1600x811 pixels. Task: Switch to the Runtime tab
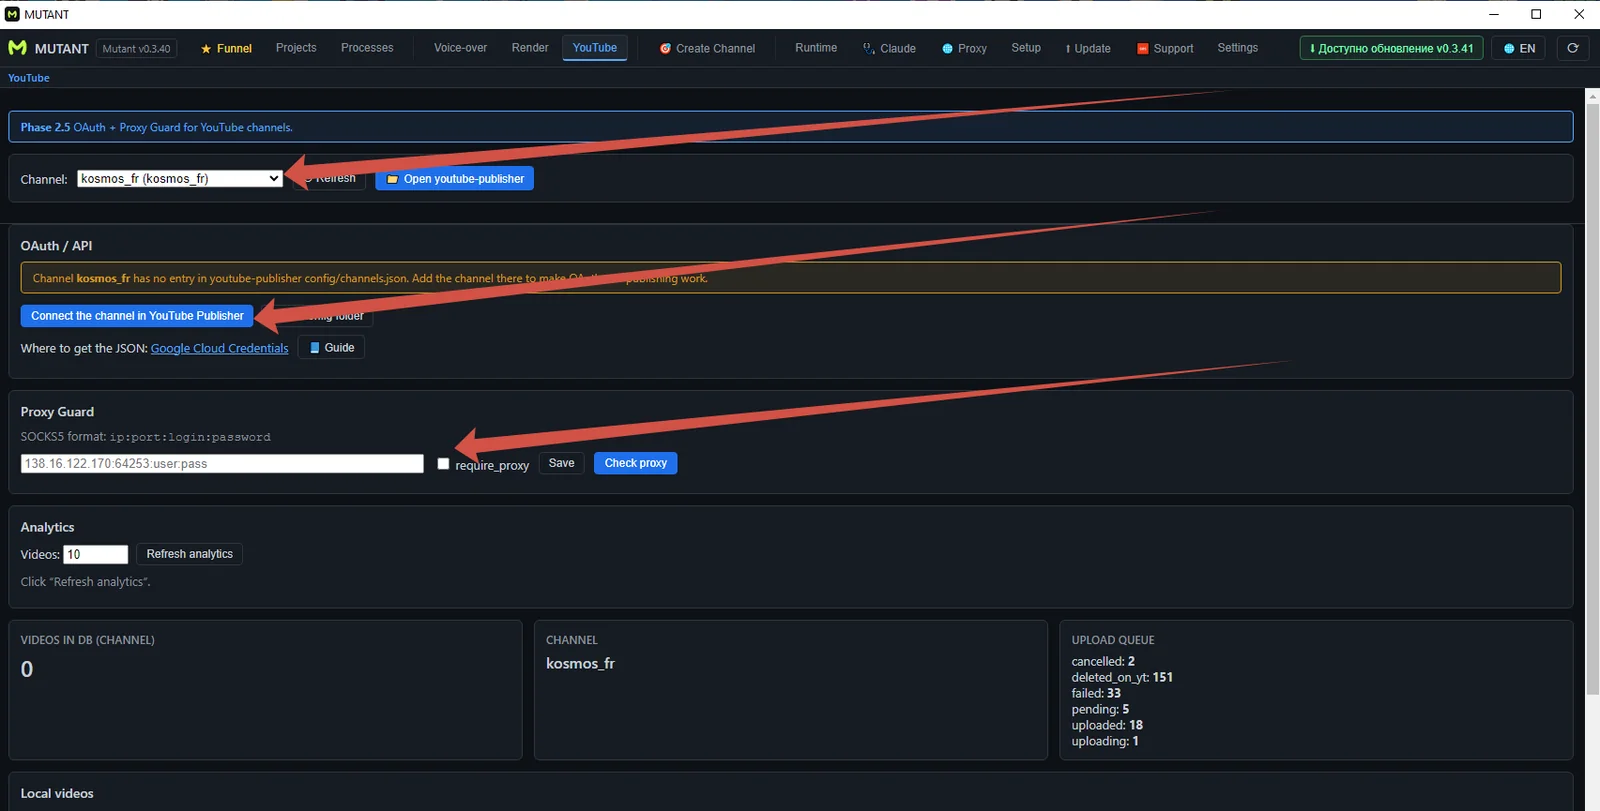[816, 48]
